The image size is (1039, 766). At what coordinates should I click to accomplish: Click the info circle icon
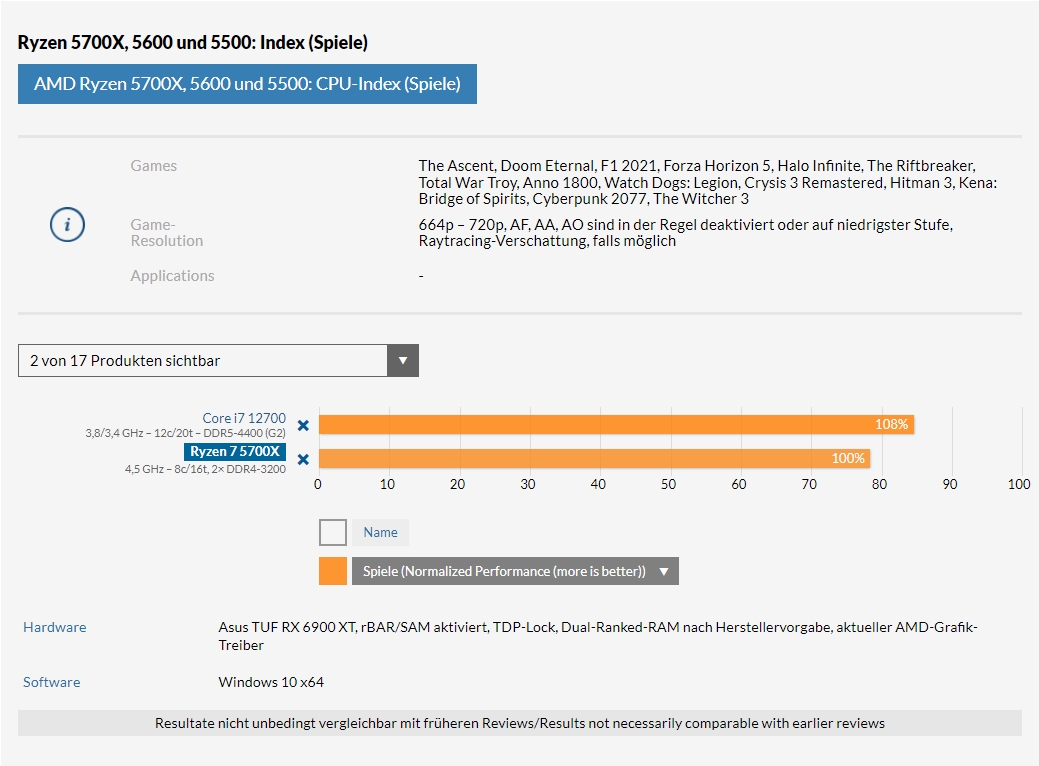click(68, 225)
